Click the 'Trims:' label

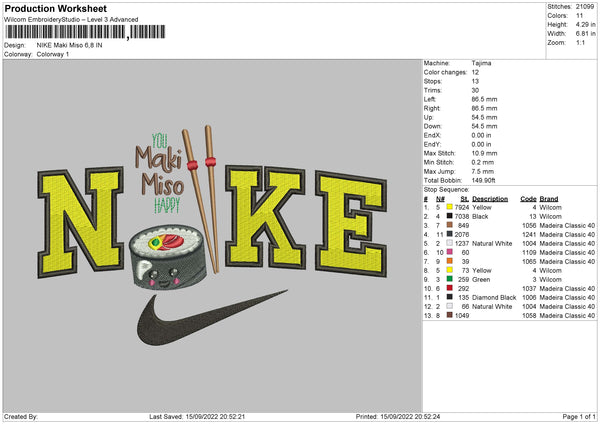pyautogui.click(x=432, y=90)
